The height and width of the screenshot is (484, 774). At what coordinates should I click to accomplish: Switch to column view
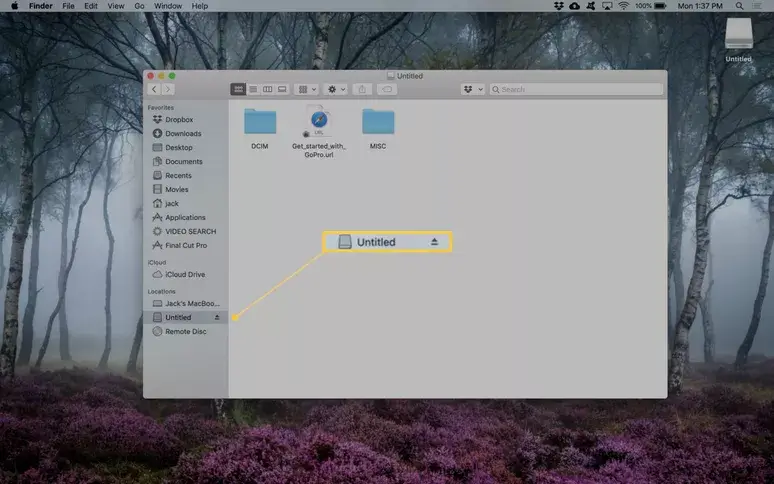tap(268, 89)
